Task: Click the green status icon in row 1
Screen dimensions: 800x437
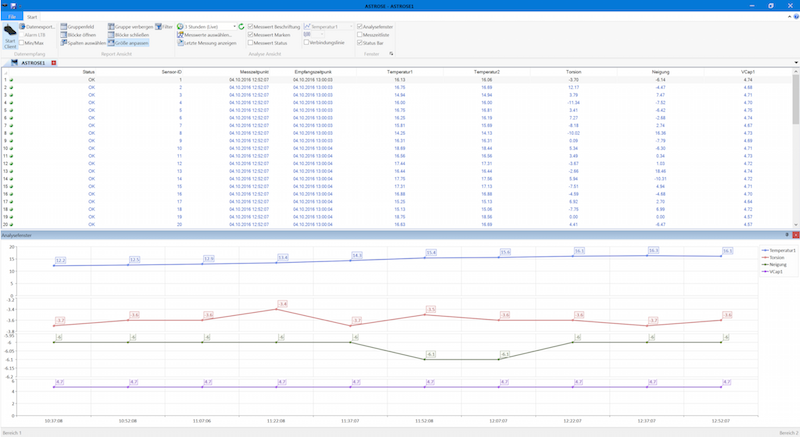Action: pyautogui.click(x=11, y=80)
